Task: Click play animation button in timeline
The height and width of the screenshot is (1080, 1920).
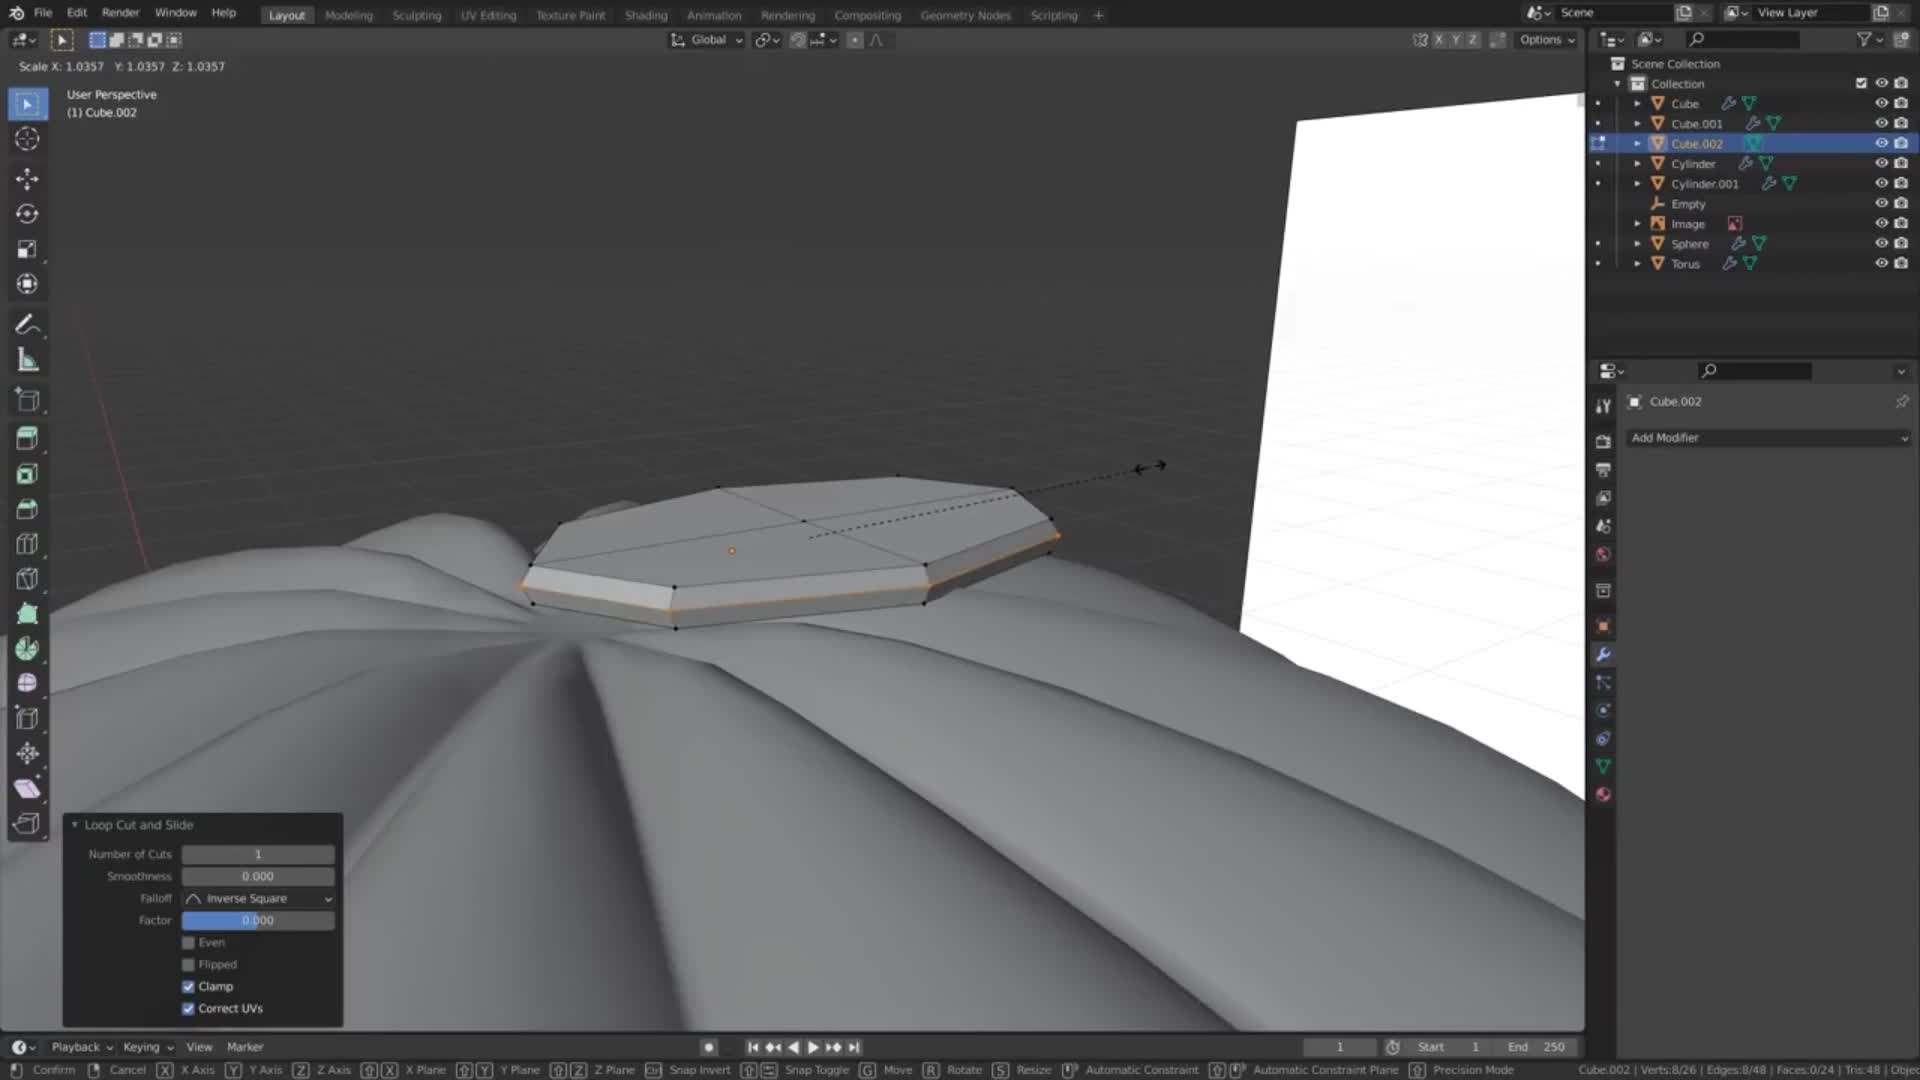Action: click(x=813, y=1047)
